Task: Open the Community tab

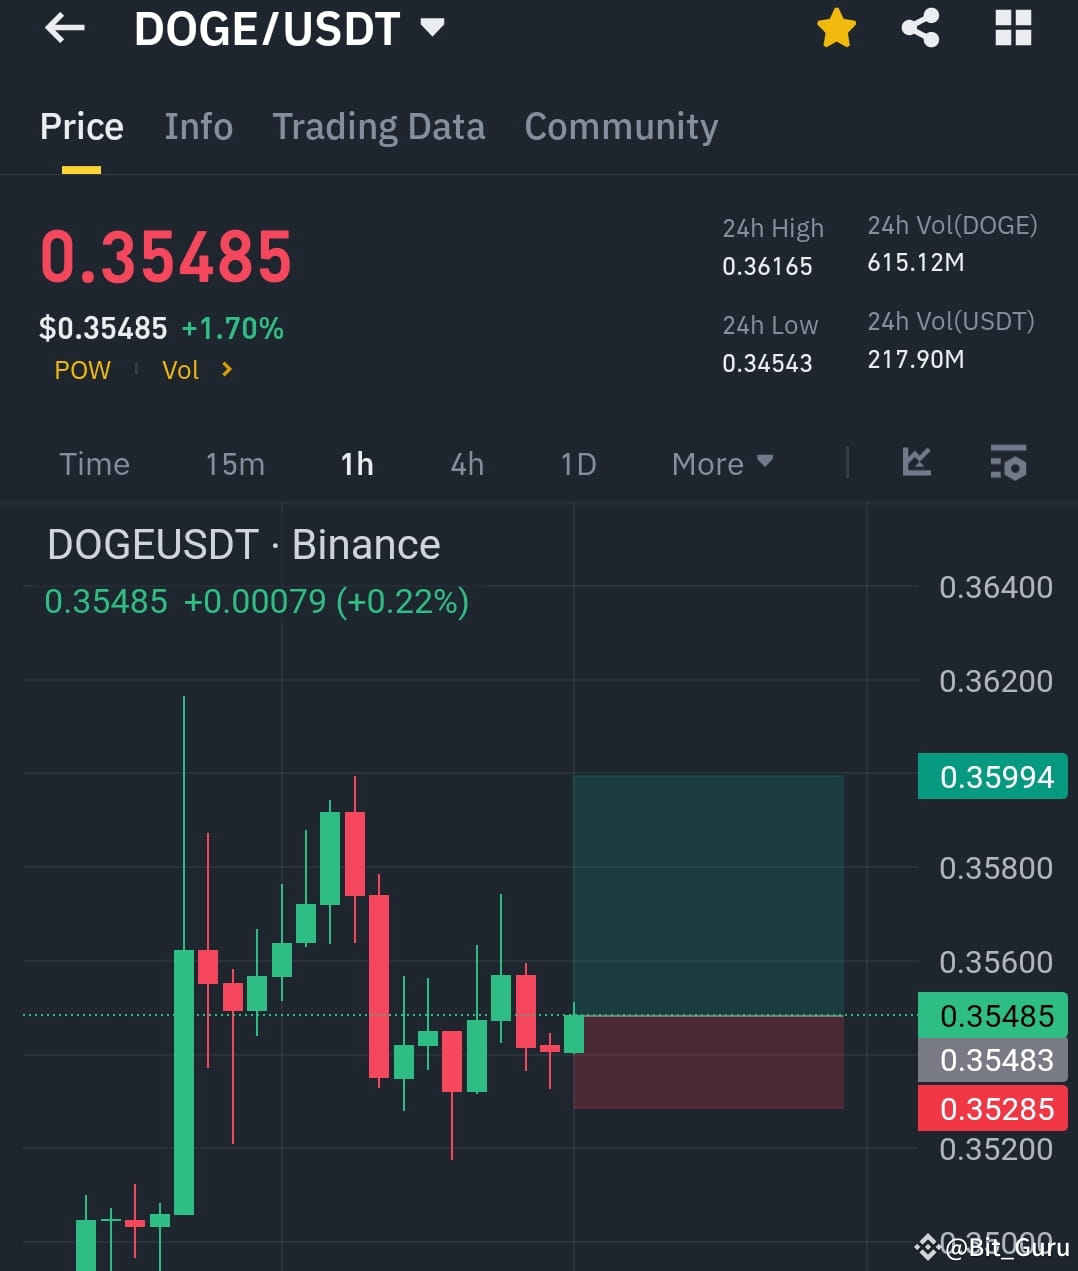Action: click(x=620, y=126)
